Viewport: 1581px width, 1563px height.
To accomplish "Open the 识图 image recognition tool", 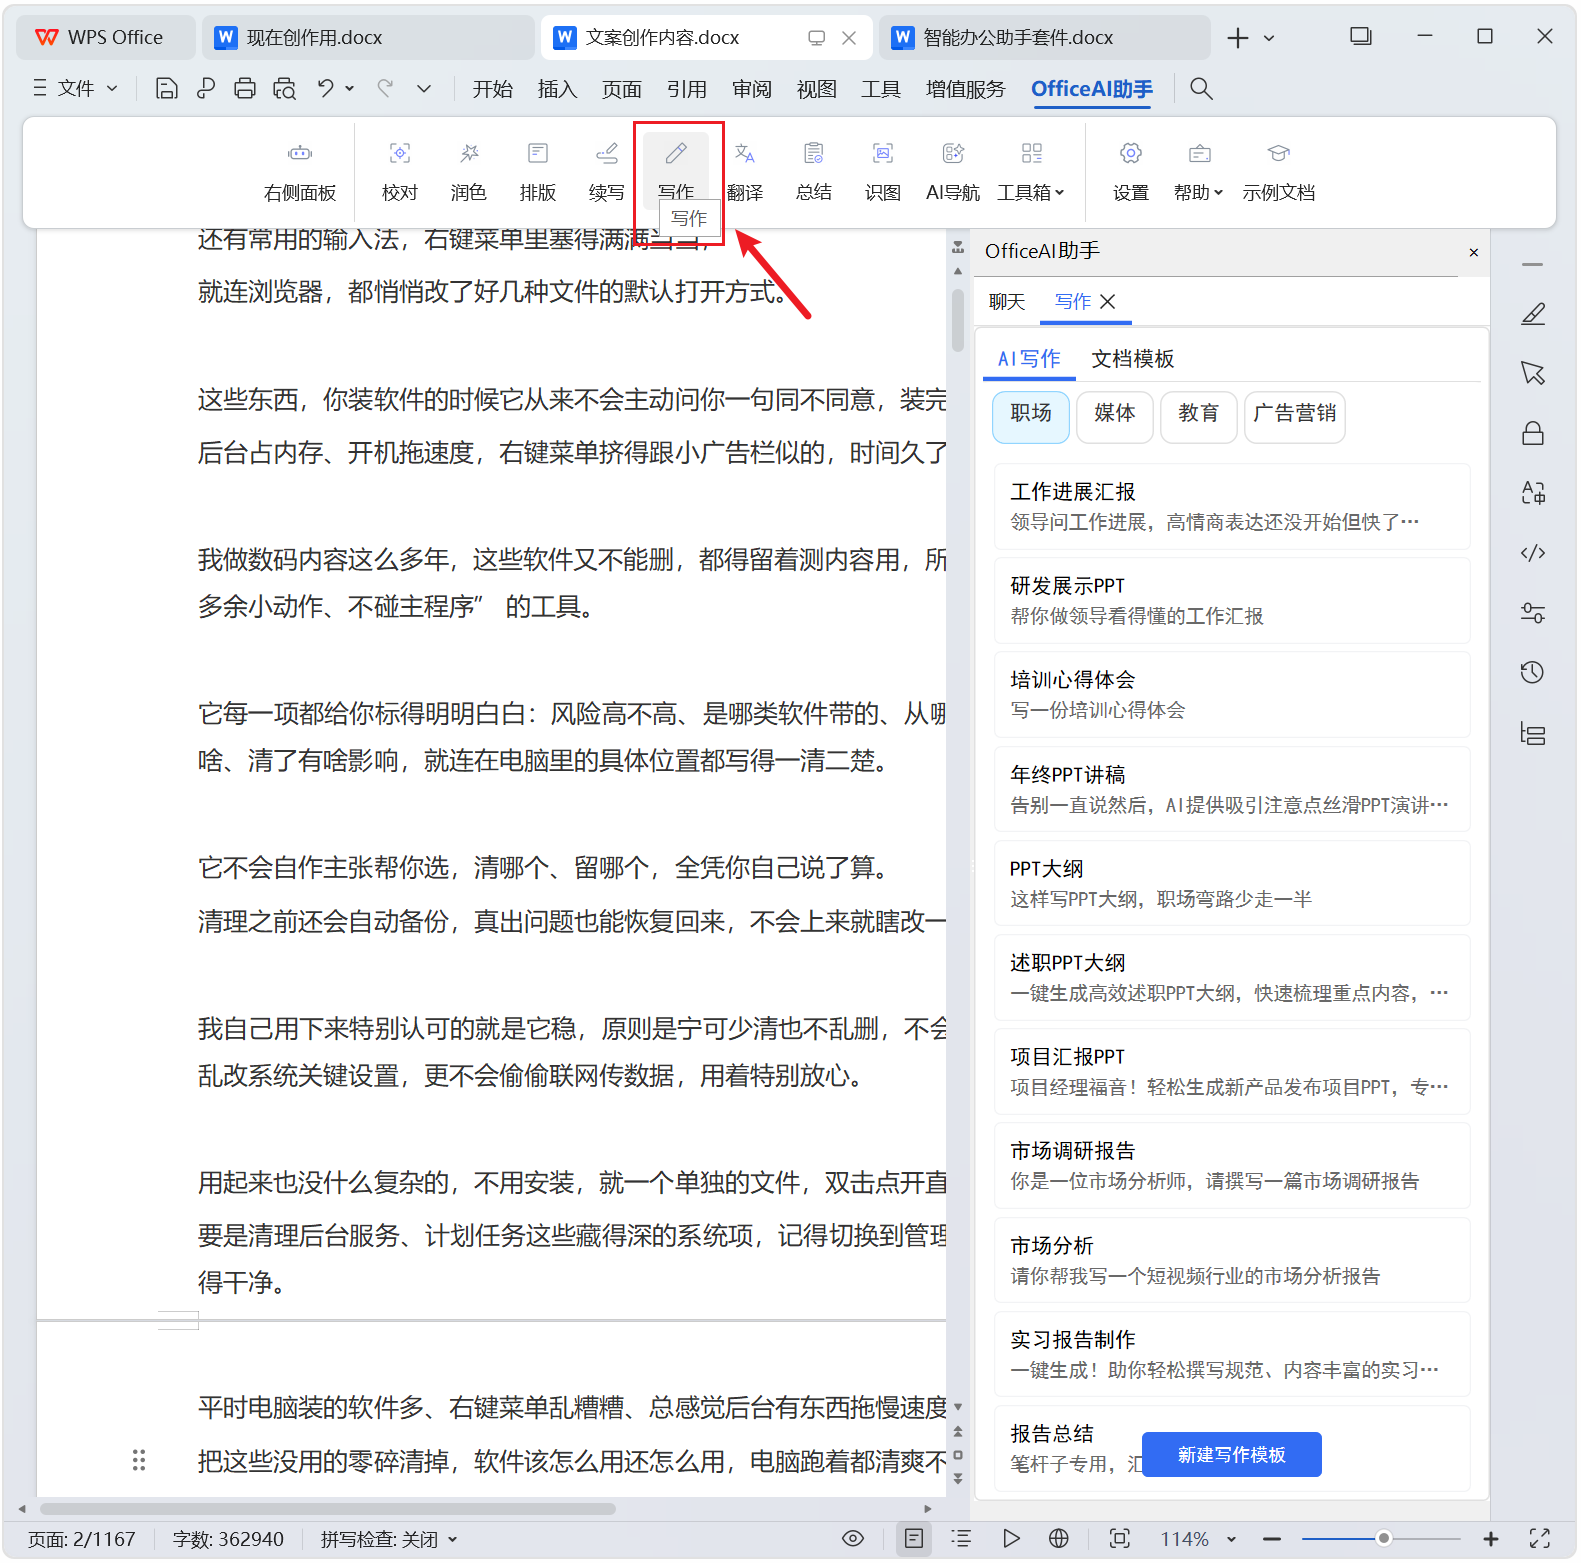I will (x=883, y=171).
